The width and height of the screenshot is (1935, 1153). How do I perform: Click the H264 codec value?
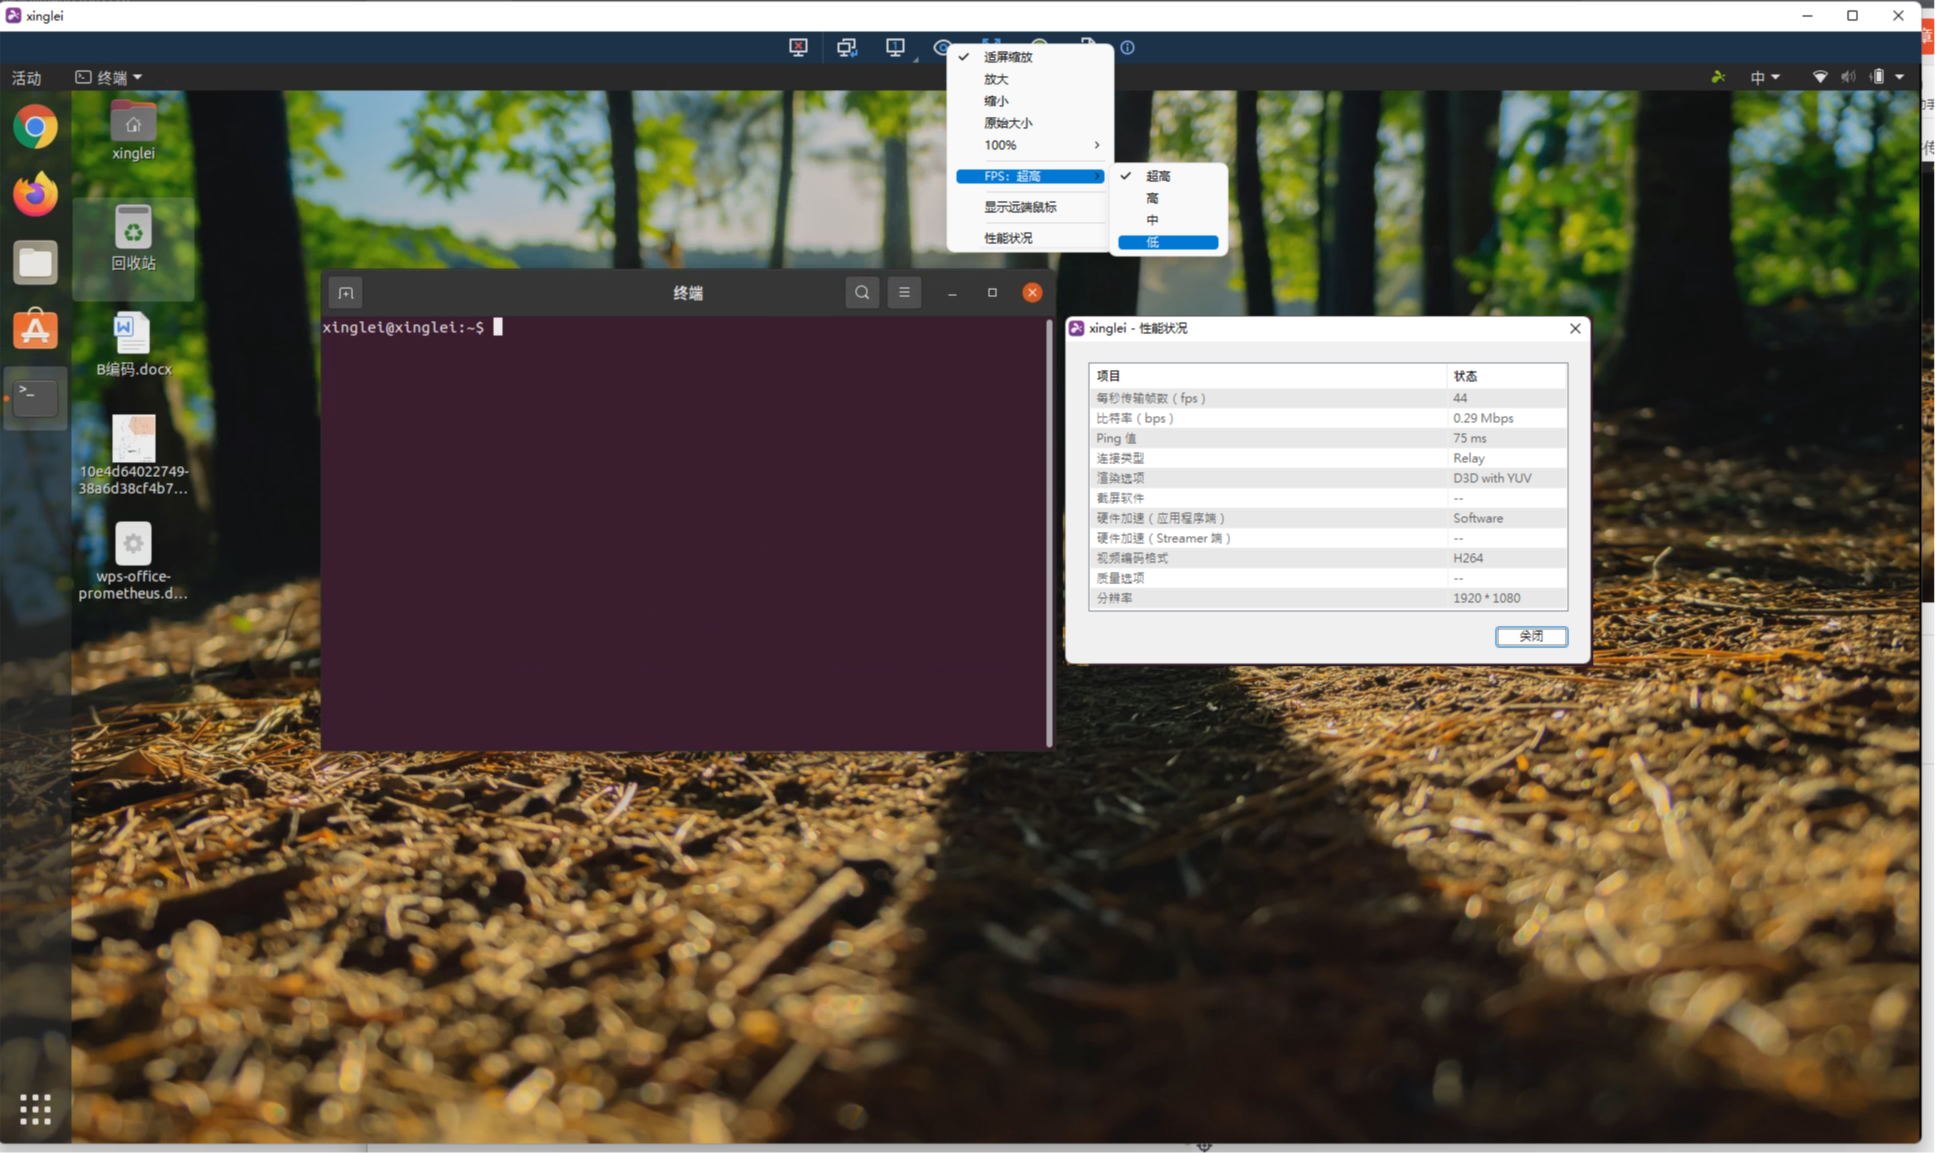pos(1468,558)
